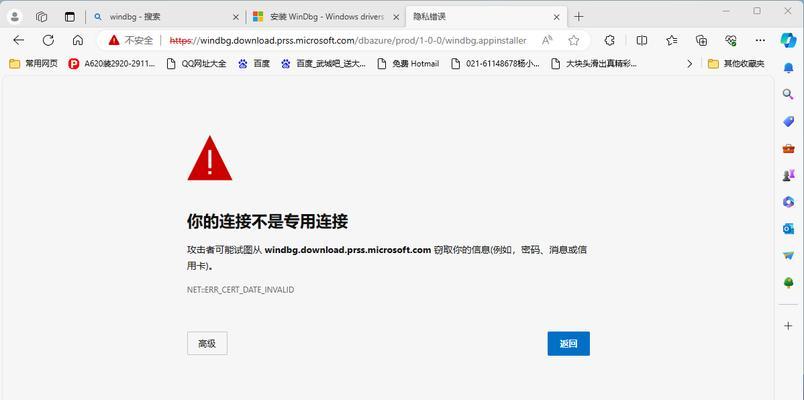Click the Read aloud icon in address bar
This screenshot has width=804, height=400.
pyautogui.click(x=547, y=41)
